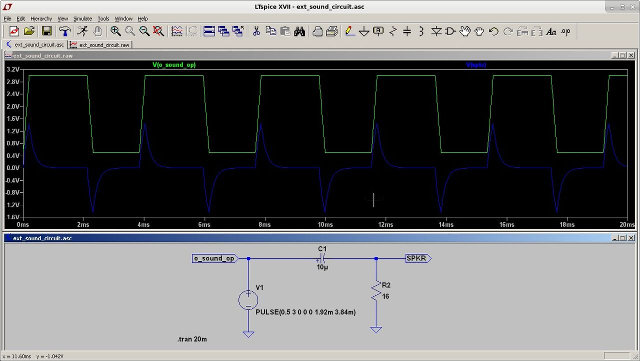Click the New Schematic icon
This screenshot has height=361, width=640.
(x=14, y=31)
